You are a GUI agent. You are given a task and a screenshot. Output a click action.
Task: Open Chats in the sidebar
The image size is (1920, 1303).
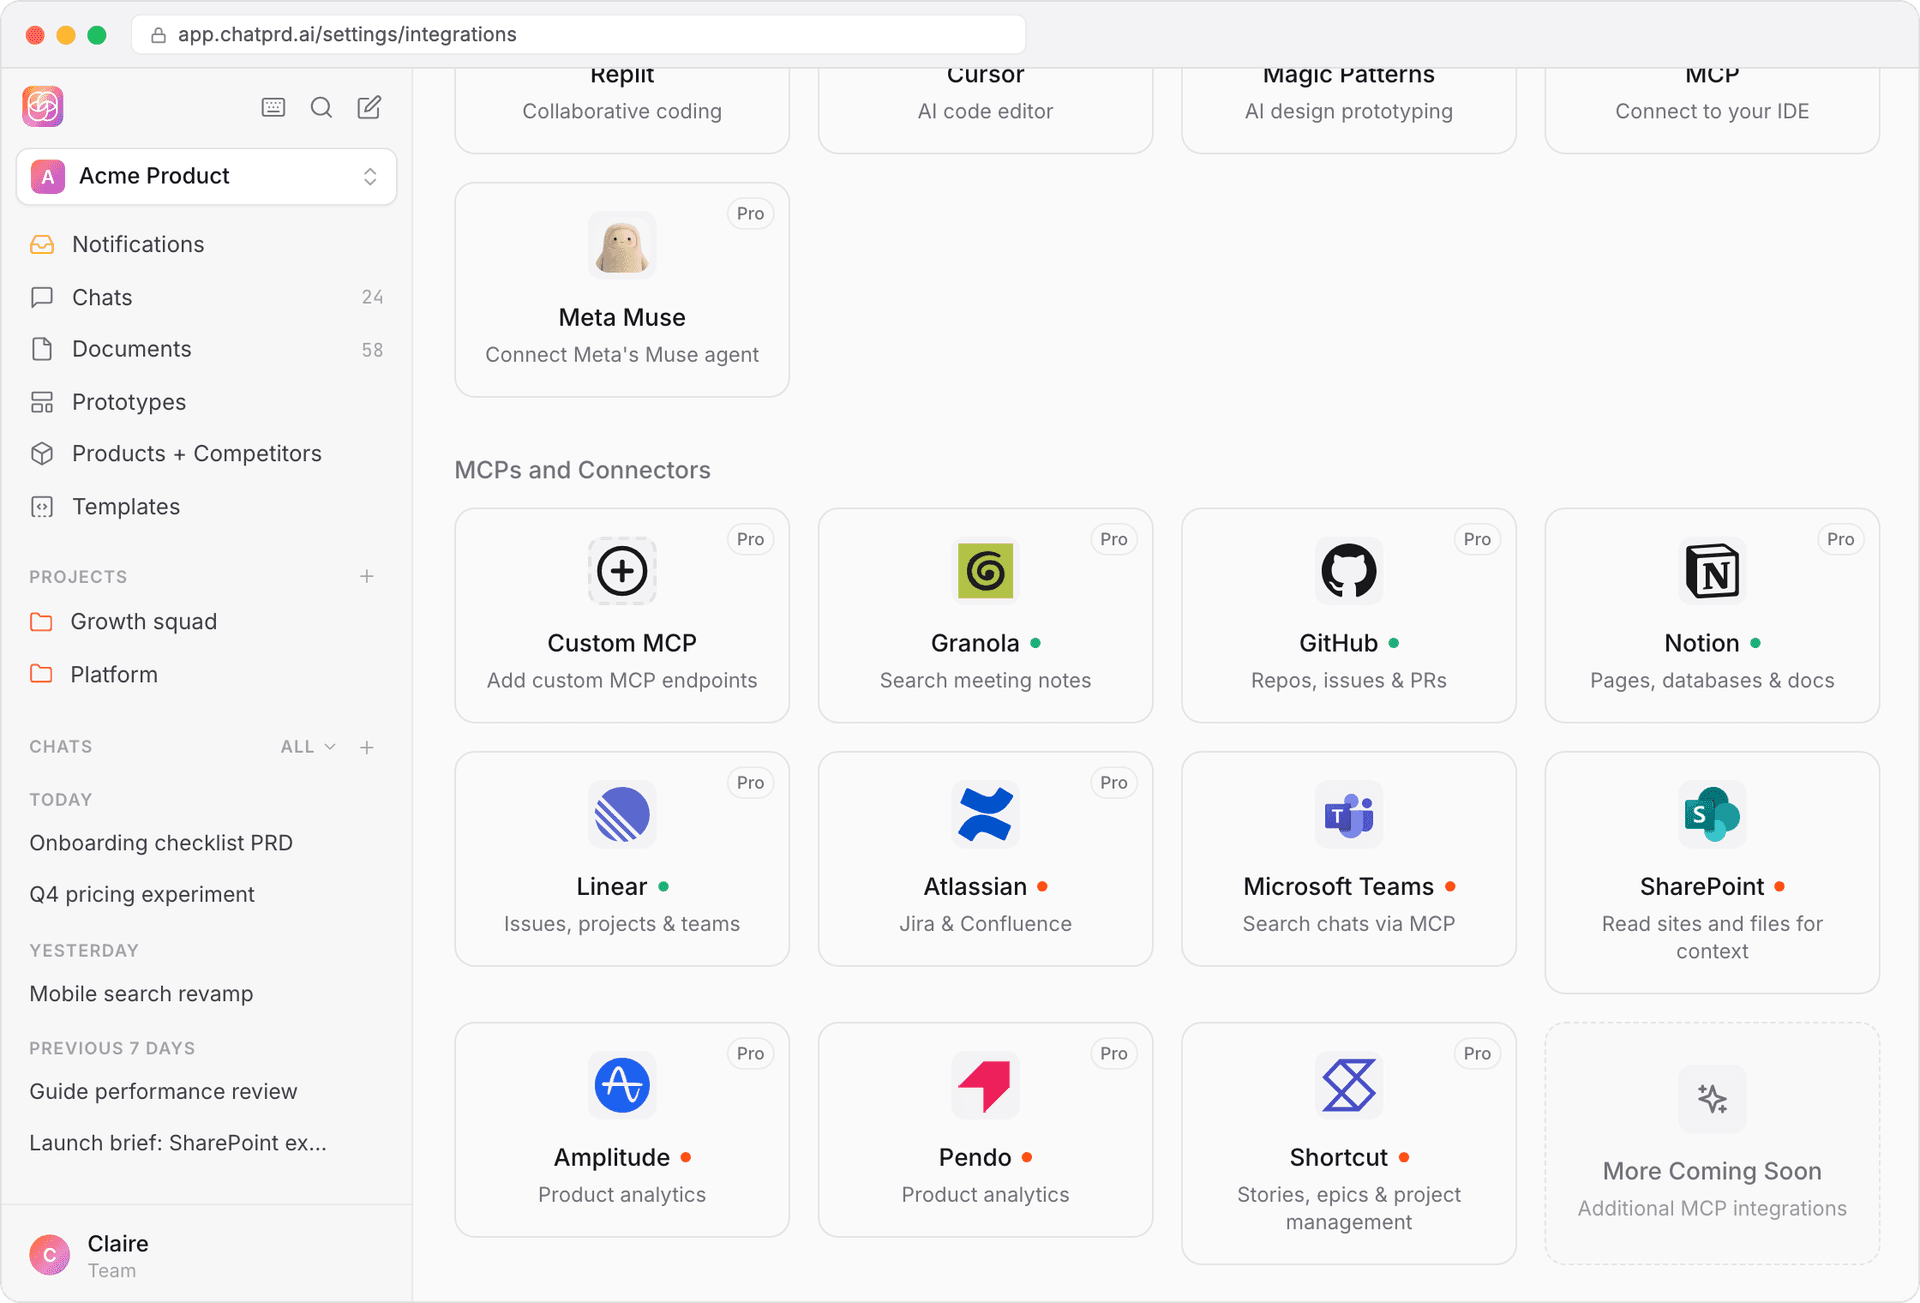(207, 297)
